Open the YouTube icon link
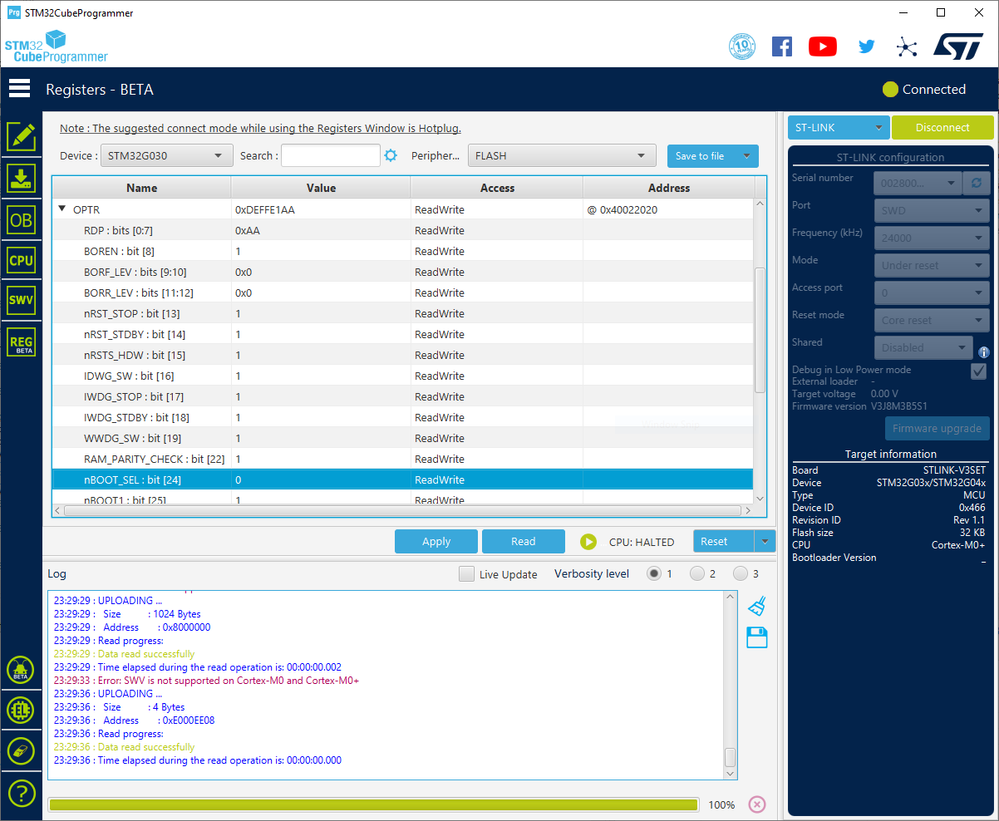Viewport: 999px width, 821px height. coord(823,46)
